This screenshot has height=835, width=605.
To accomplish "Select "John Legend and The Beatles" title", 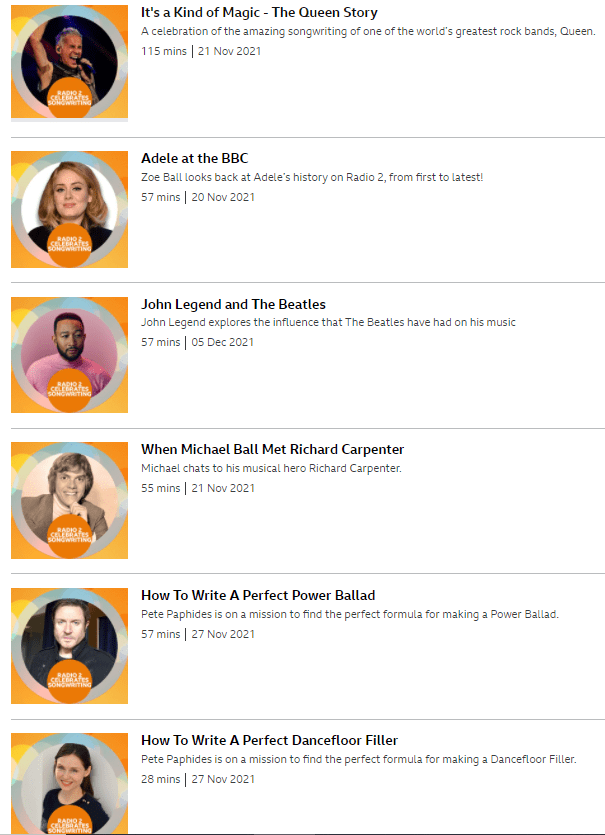I will tap(233, 304).
